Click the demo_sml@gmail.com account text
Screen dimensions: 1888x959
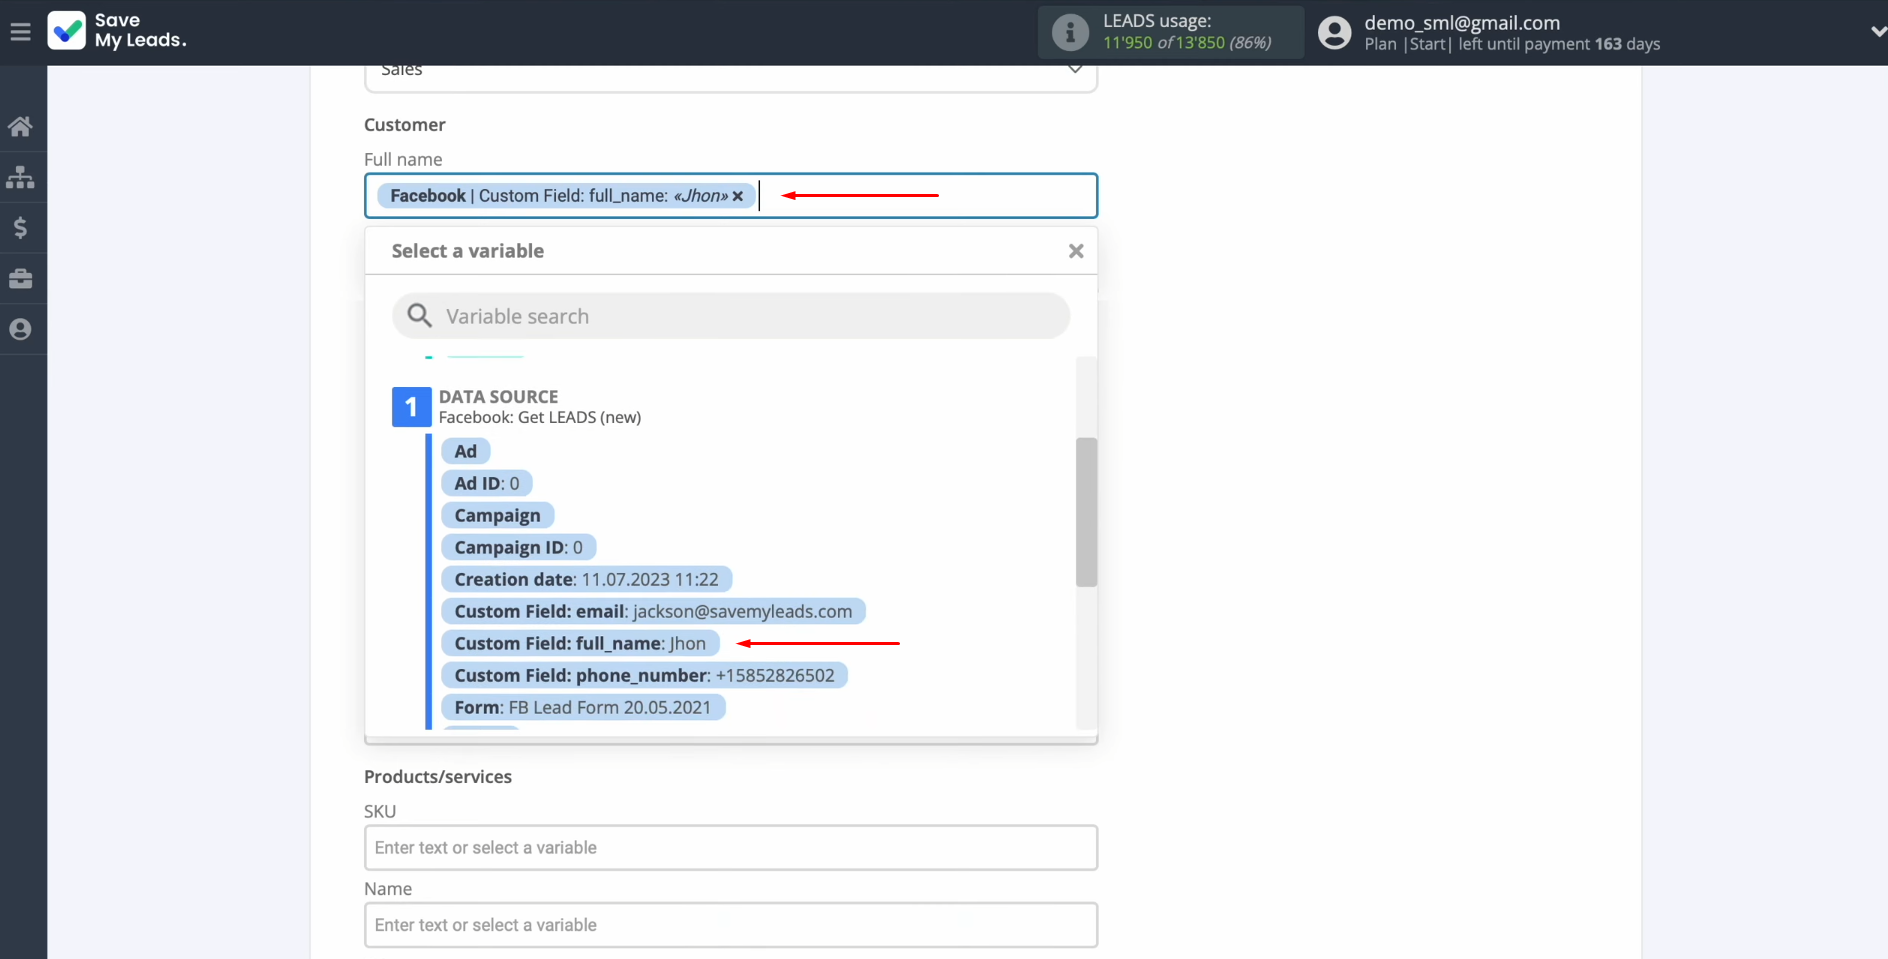[x=1462, y=22]
